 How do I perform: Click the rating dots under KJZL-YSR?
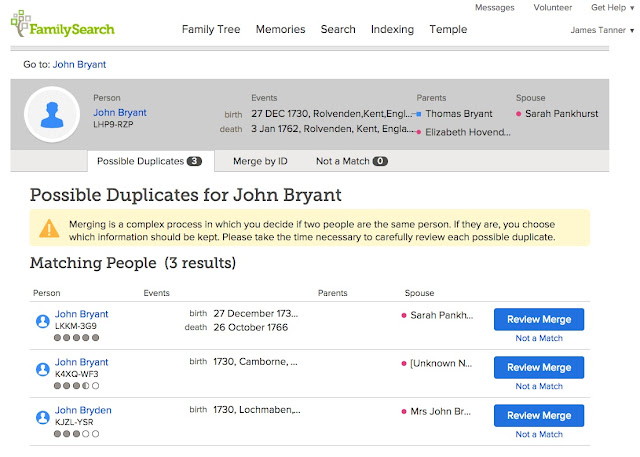[77, 434]
